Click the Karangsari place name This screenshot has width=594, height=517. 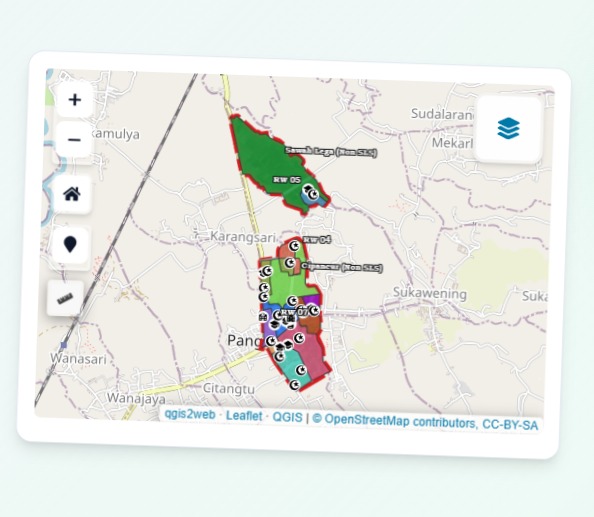tap(243, 237)
